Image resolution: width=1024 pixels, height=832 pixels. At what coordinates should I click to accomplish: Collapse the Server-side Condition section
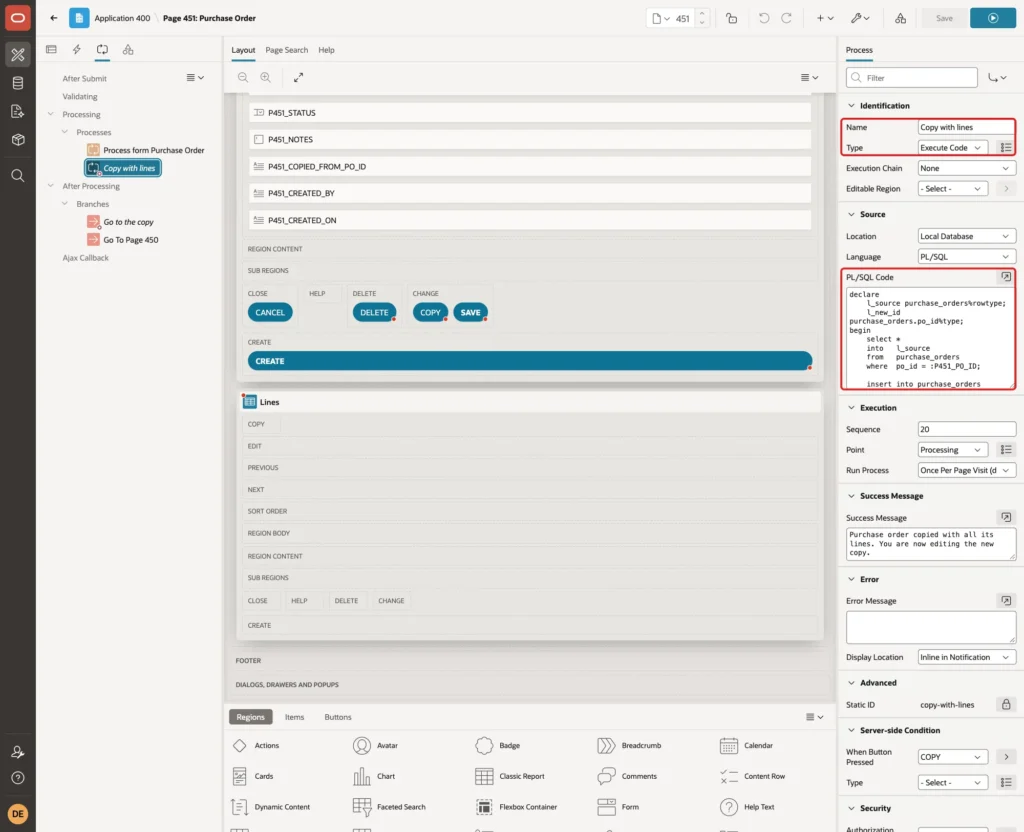pos(851,730)
